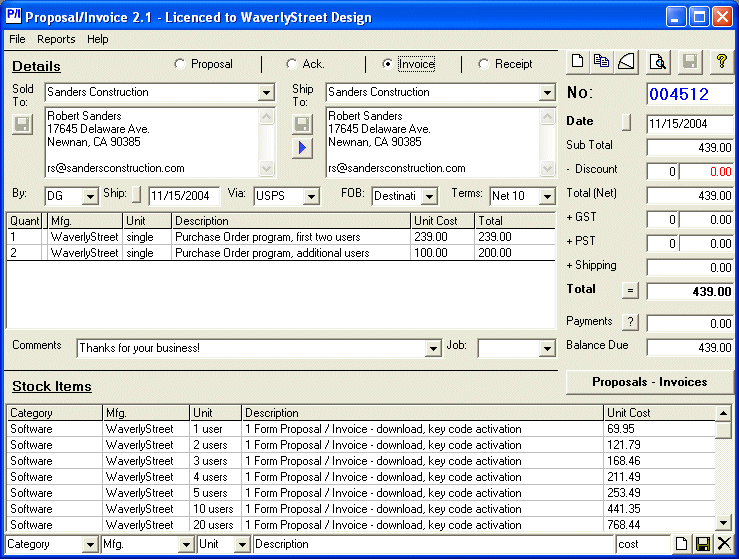Delete stock item with X icon
This screenshot has width=739, height=559.
(x=724, y=544)
